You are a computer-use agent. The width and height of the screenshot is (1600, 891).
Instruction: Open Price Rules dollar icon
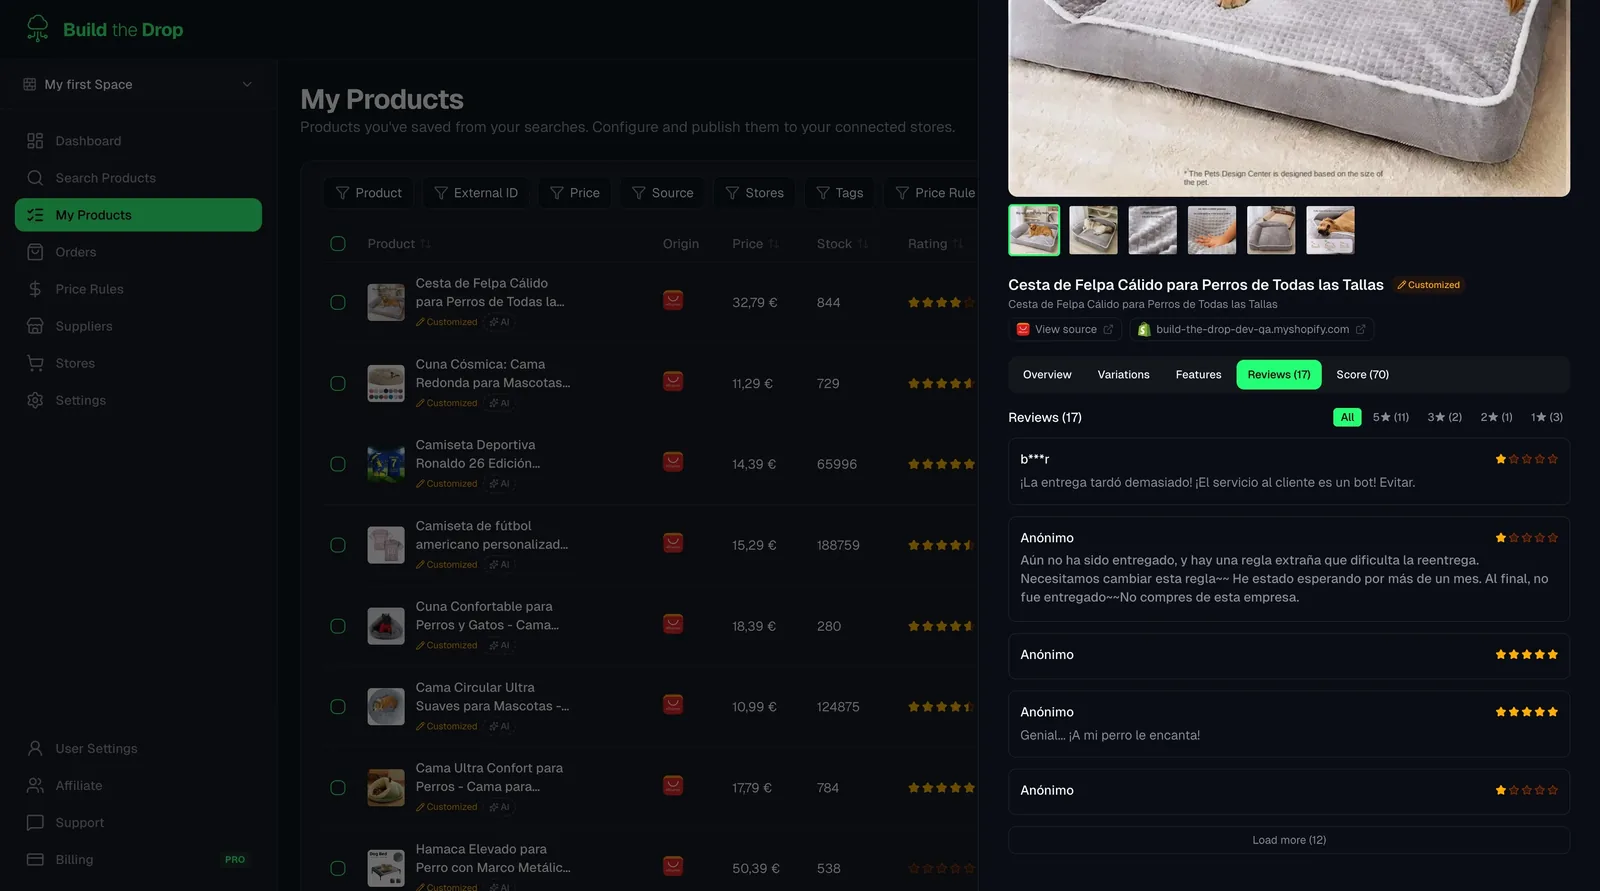click(x=35, y=289)
